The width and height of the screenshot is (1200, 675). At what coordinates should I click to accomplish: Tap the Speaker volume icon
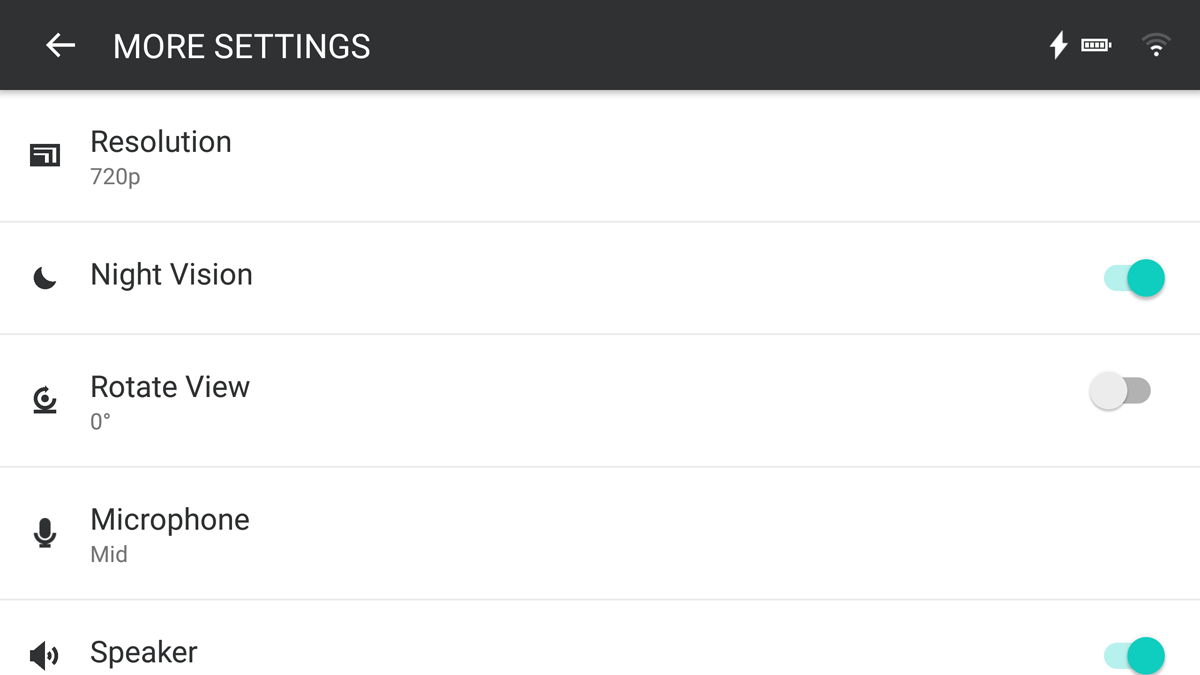point(45,656)
